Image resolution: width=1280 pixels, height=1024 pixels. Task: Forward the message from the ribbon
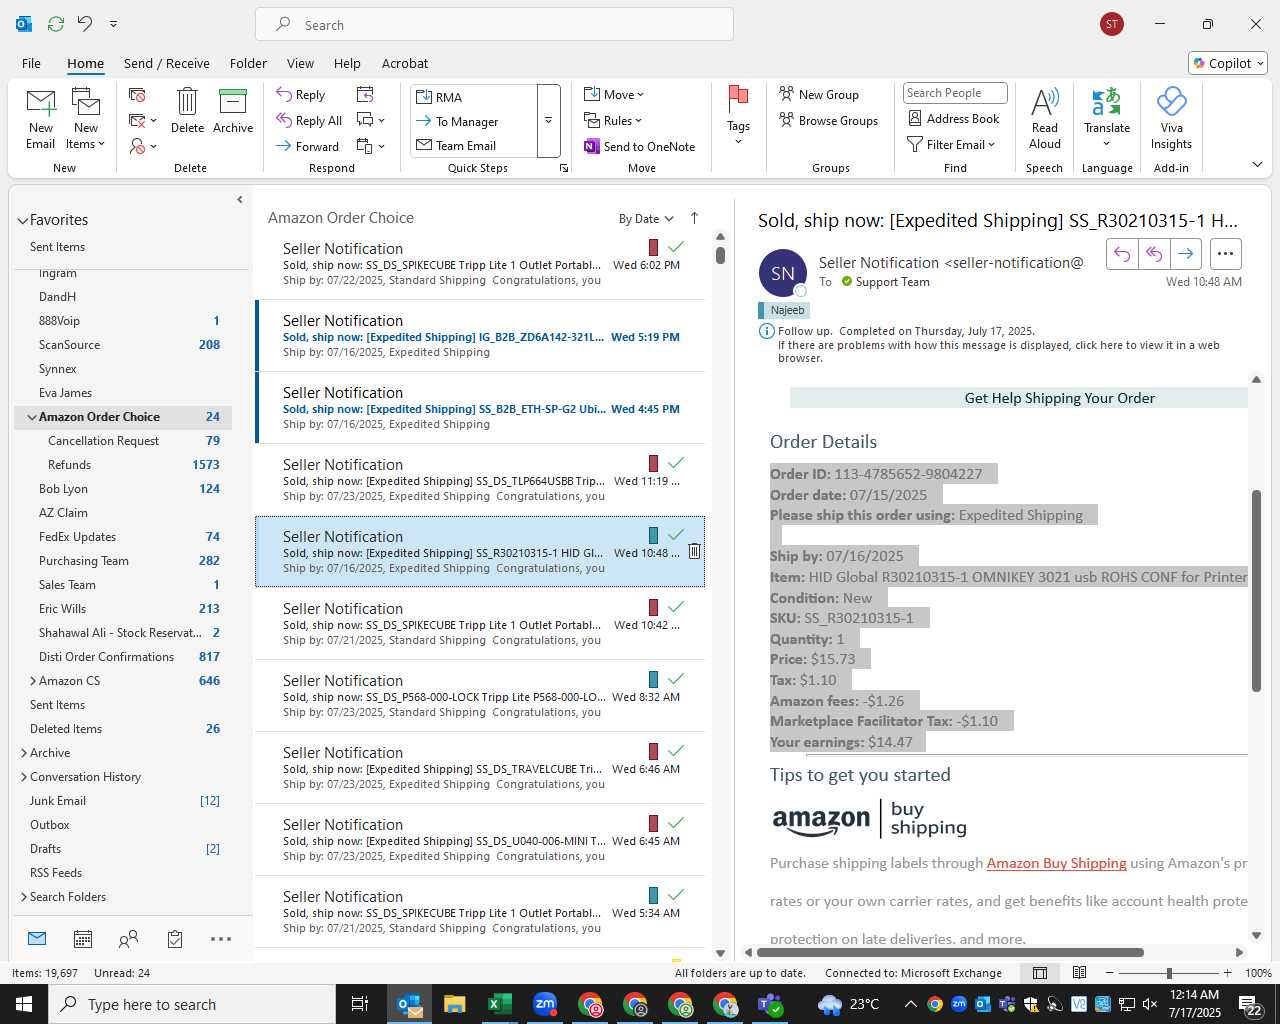click(307, 146)
